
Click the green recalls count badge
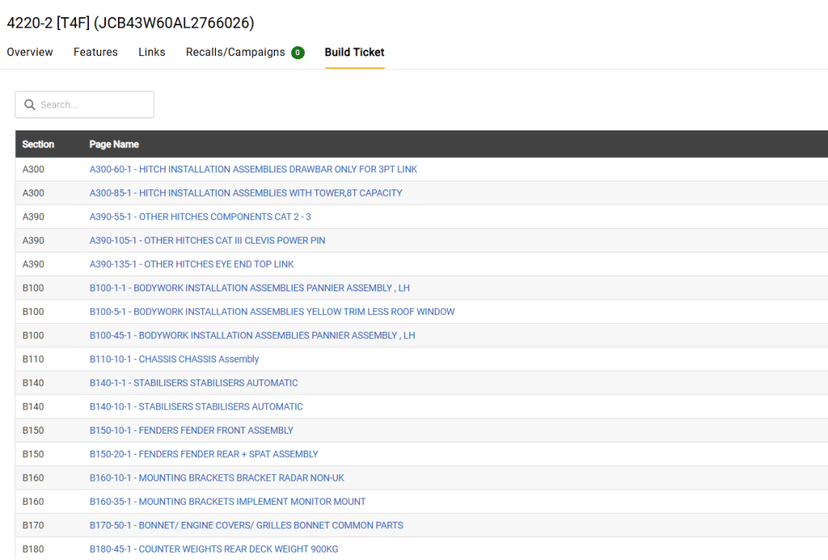298,53
